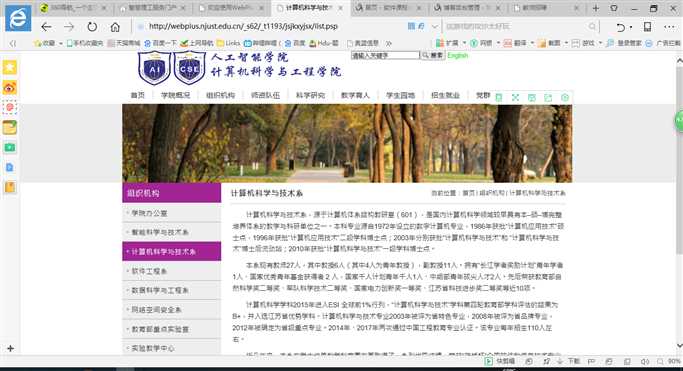Click the site keyword search field
Viewport: 683px width, 371px height.
385,56
